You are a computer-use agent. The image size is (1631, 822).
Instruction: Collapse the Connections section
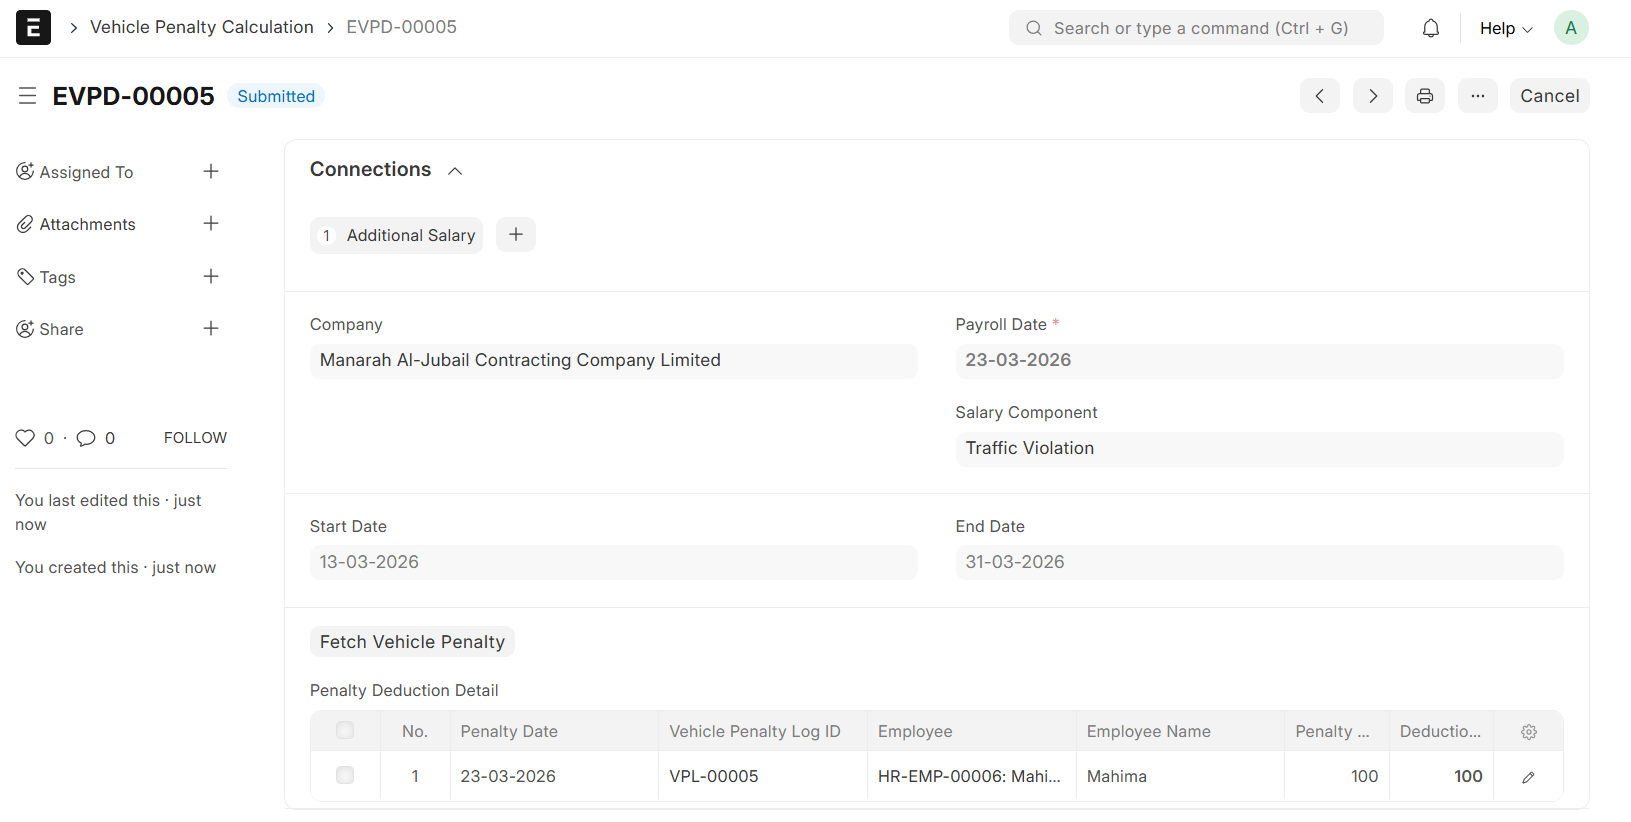coord(455,171)
